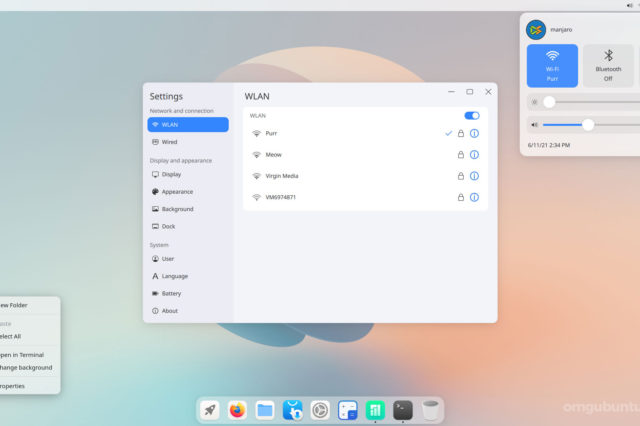Connect to the VM6974871 network
This screenshot has height=426, width=640.
281,197
